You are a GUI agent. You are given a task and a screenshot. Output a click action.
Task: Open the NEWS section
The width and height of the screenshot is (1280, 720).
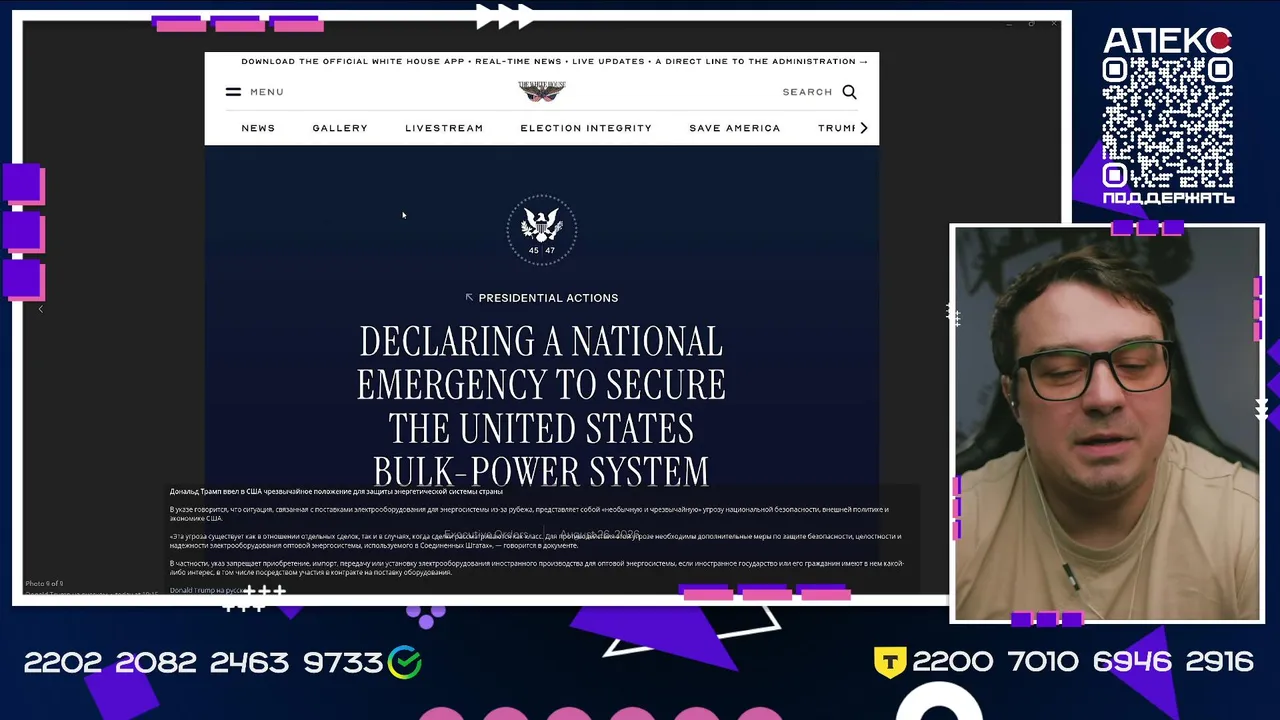(258, 128)
